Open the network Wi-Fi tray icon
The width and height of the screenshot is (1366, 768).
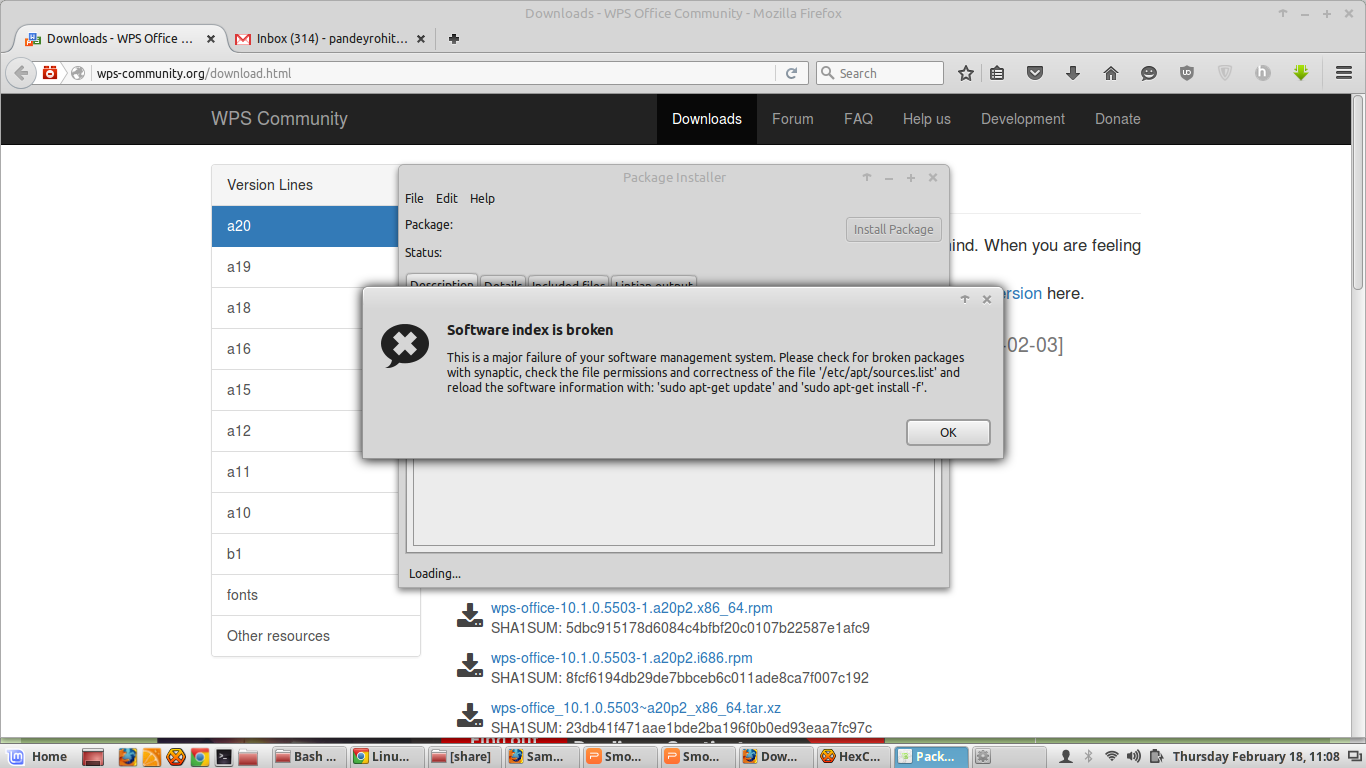click(1112, 756)
